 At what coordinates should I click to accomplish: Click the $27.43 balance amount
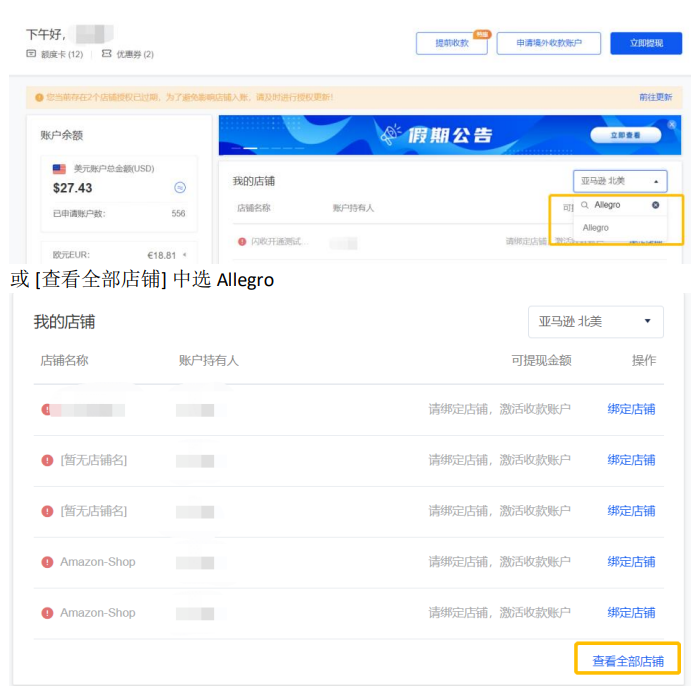72,188
